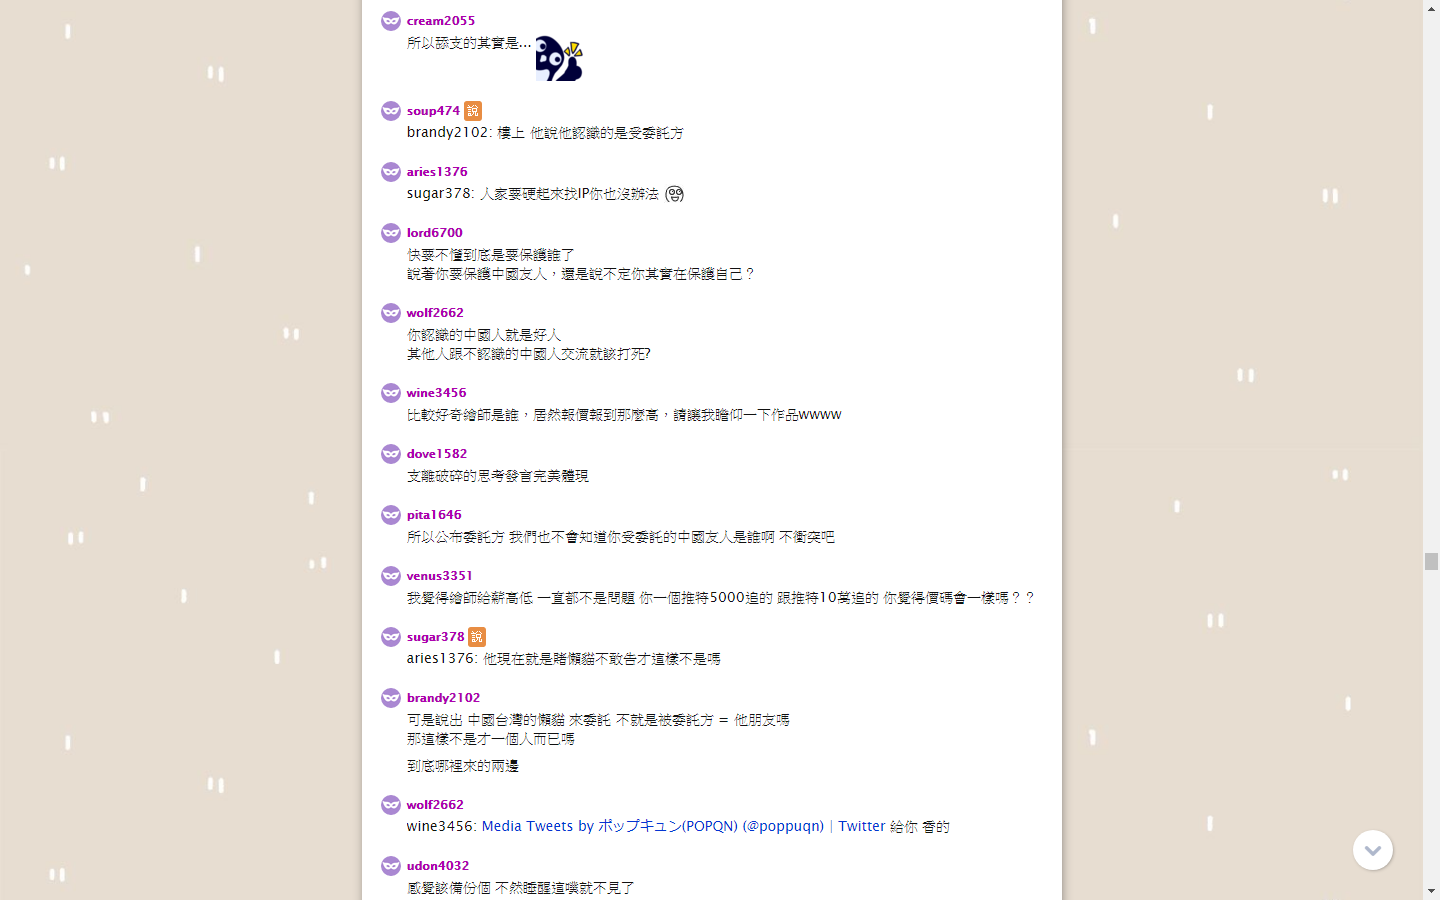The width and height of the screenshot is (1440, 900).
Task: Click the scrollbar down arrow
Action: [x=1431, y=891]
